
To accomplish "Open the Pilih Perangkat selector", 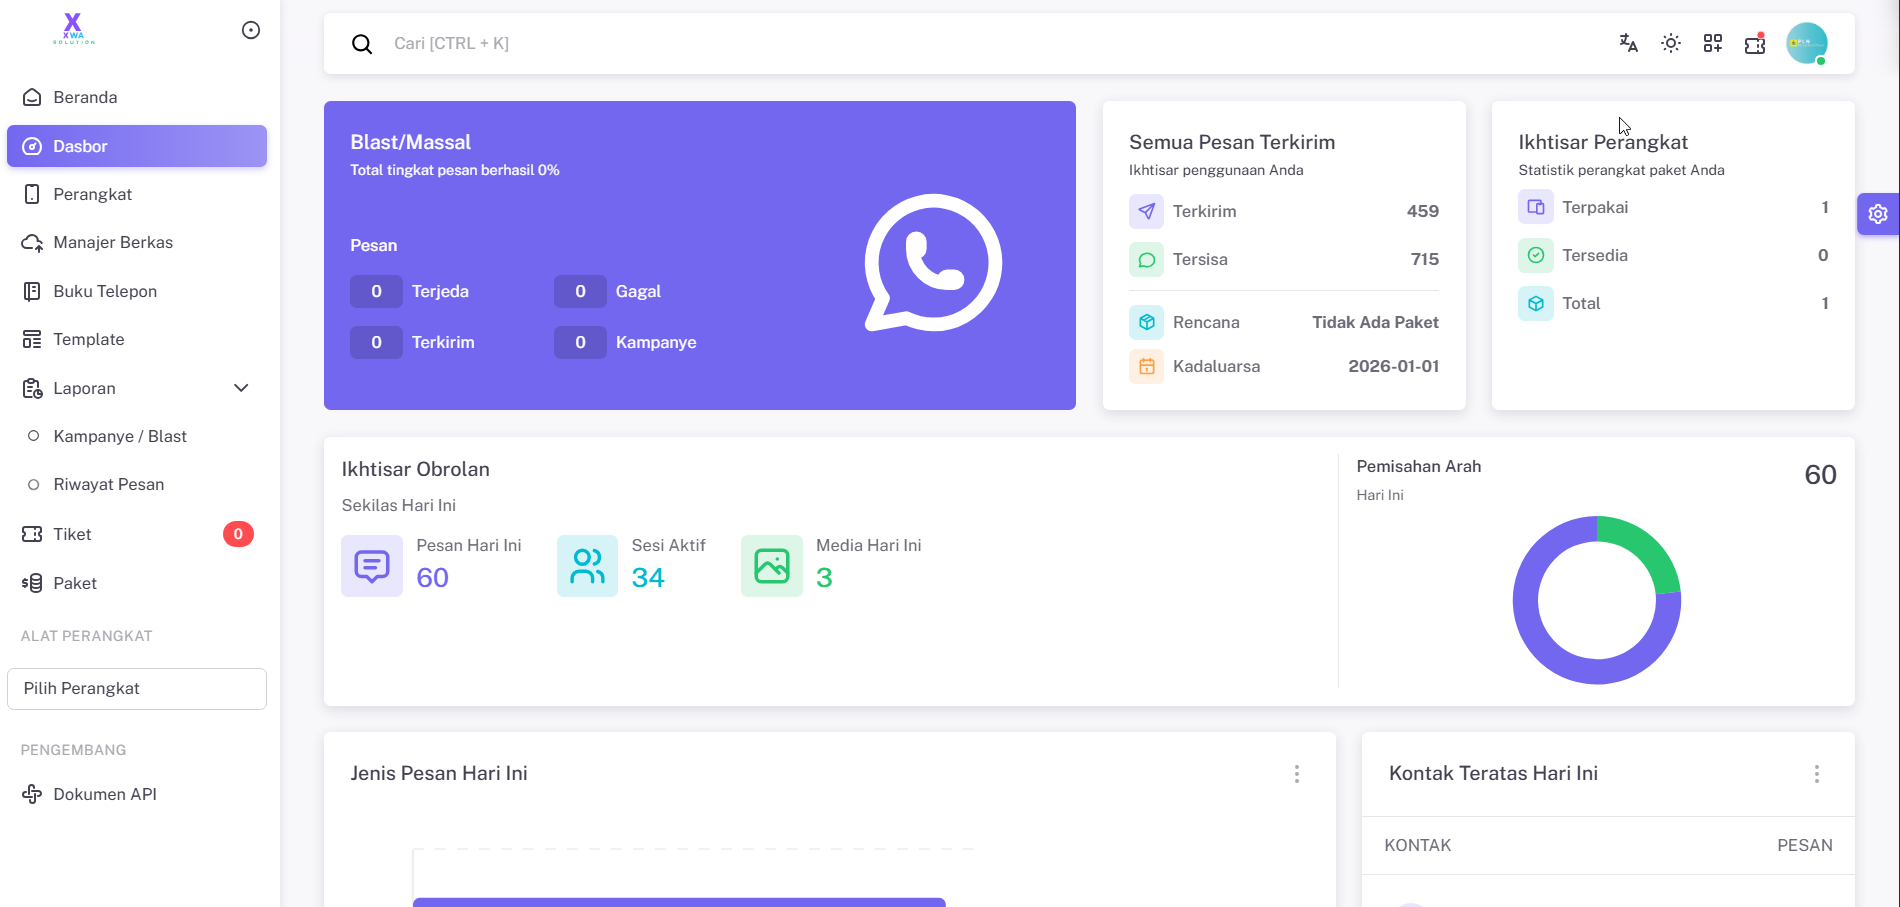I will pyautogui.click(x=136, y=688).
